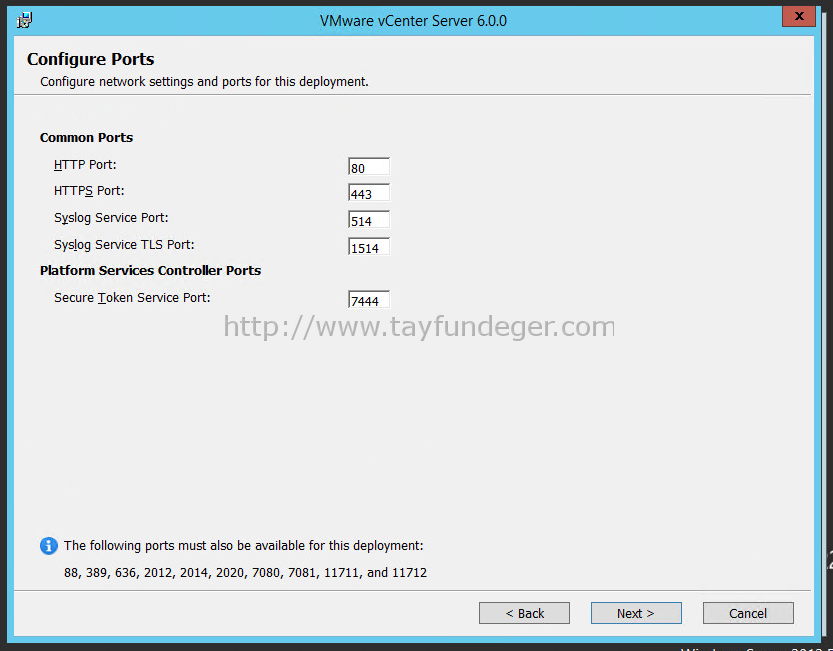Image resolution: width=833 pixels, height=651 pixels.
Task: Click the Secure Token Service Port label
Action: click(x=132, y=298)
